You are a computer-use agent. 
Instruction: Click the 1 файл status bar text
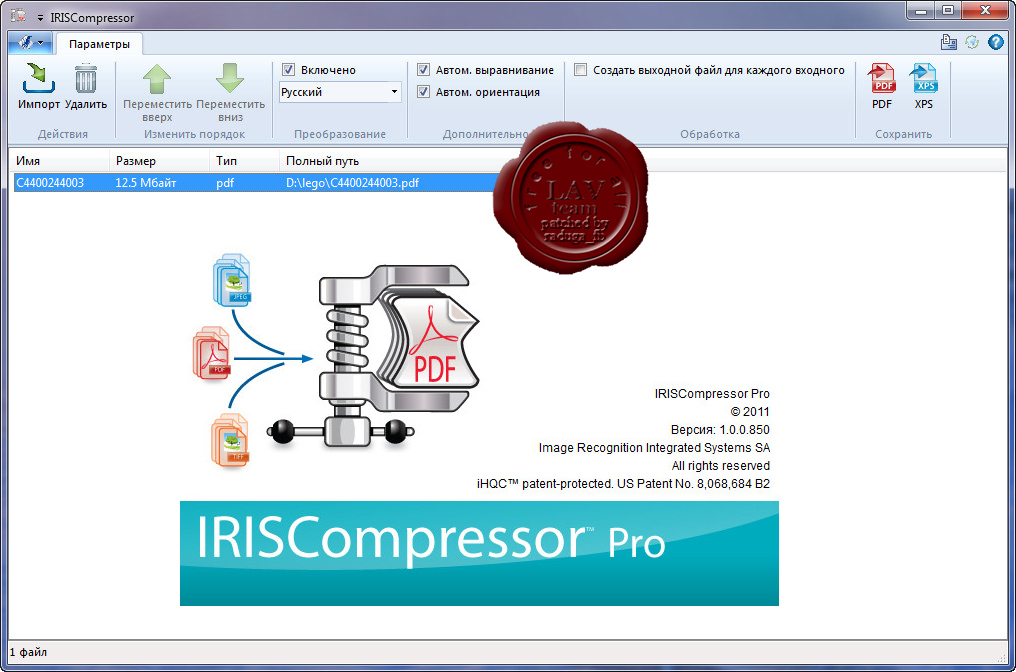(29, 652)
